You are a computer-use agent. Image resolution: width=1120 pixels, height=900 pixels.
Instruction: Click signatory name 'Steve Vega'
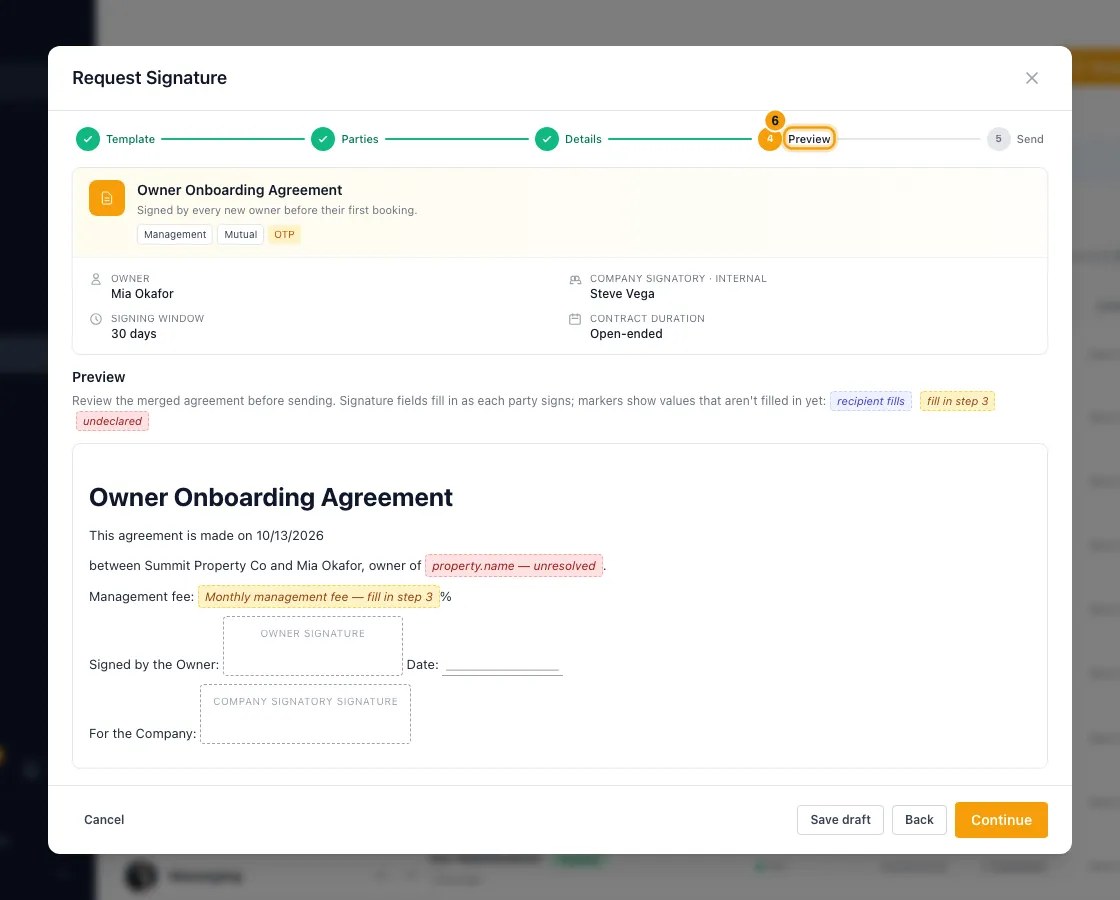click(x=622, y=294)
